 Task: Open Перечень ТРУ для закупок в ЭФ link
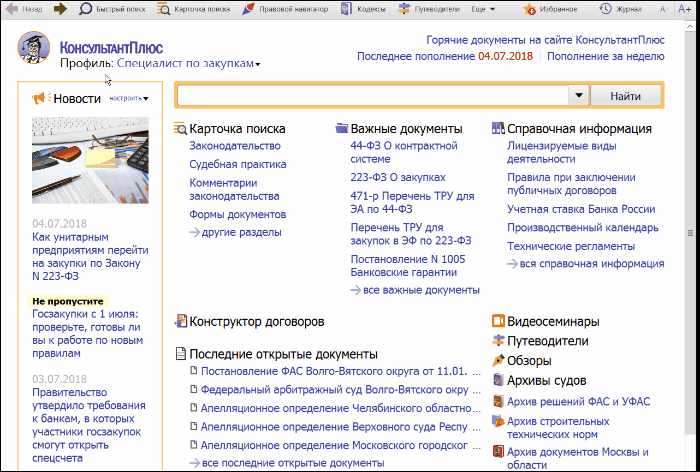click(x=411, y=234)
